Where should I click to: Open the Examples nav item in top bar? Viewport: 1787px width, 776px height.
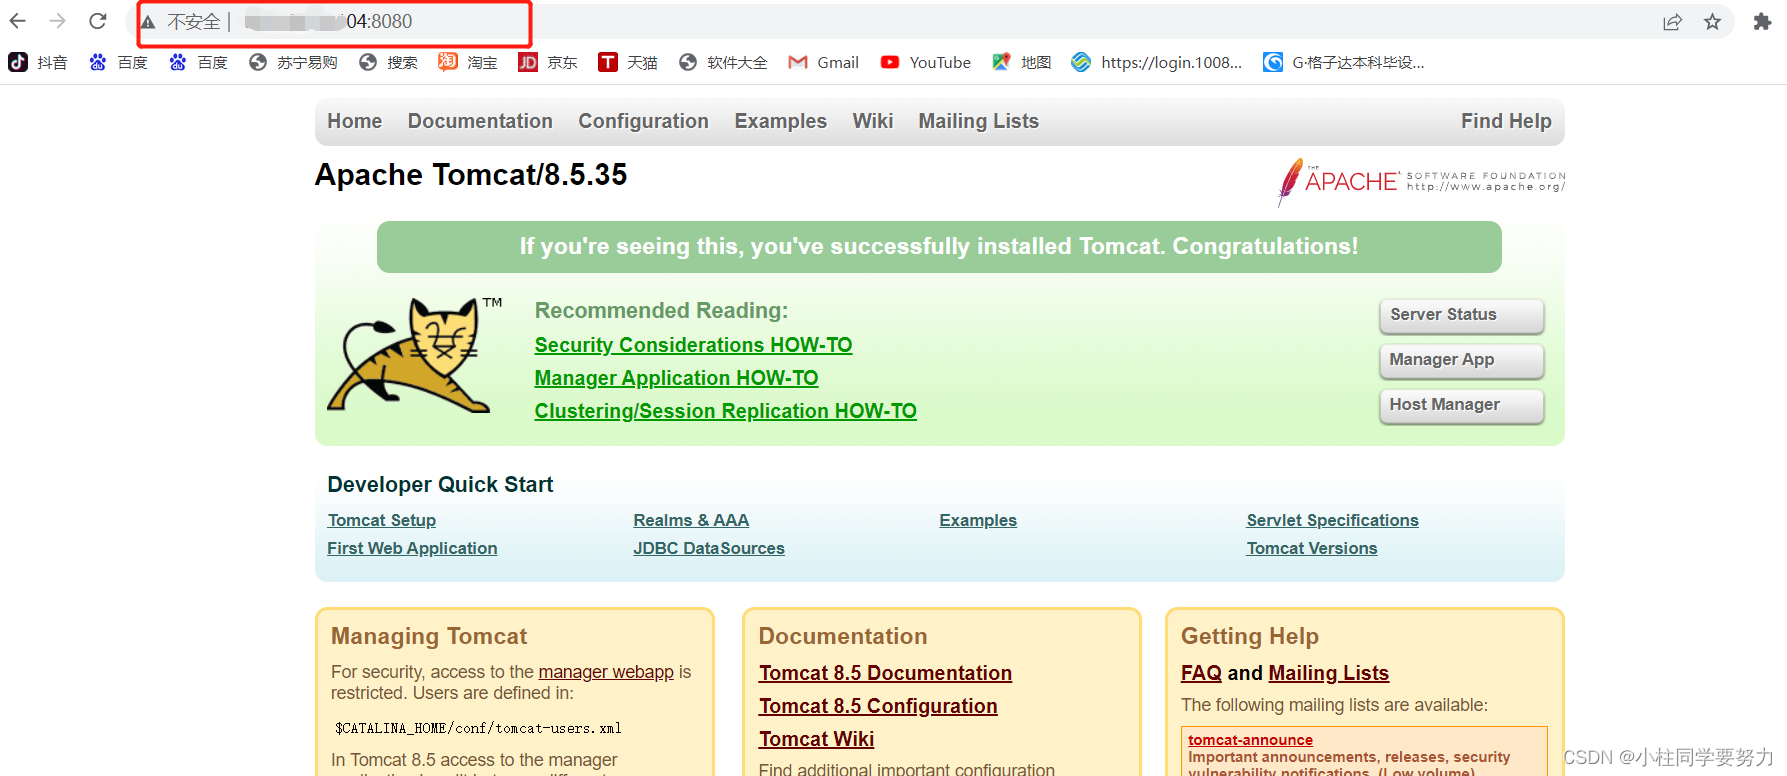(780, 121)
